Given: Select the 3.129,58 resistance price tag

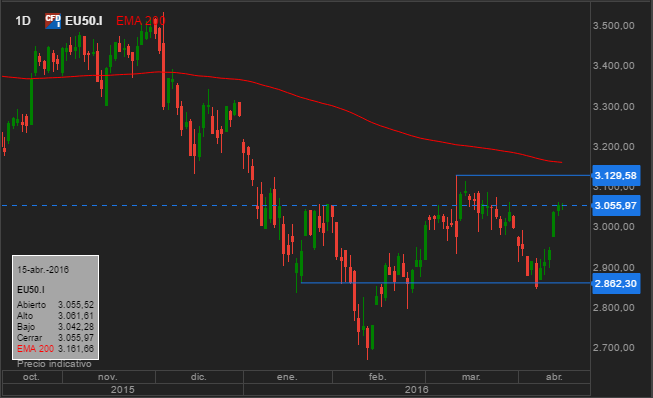Looking at the screenshot, I should 616,176.
